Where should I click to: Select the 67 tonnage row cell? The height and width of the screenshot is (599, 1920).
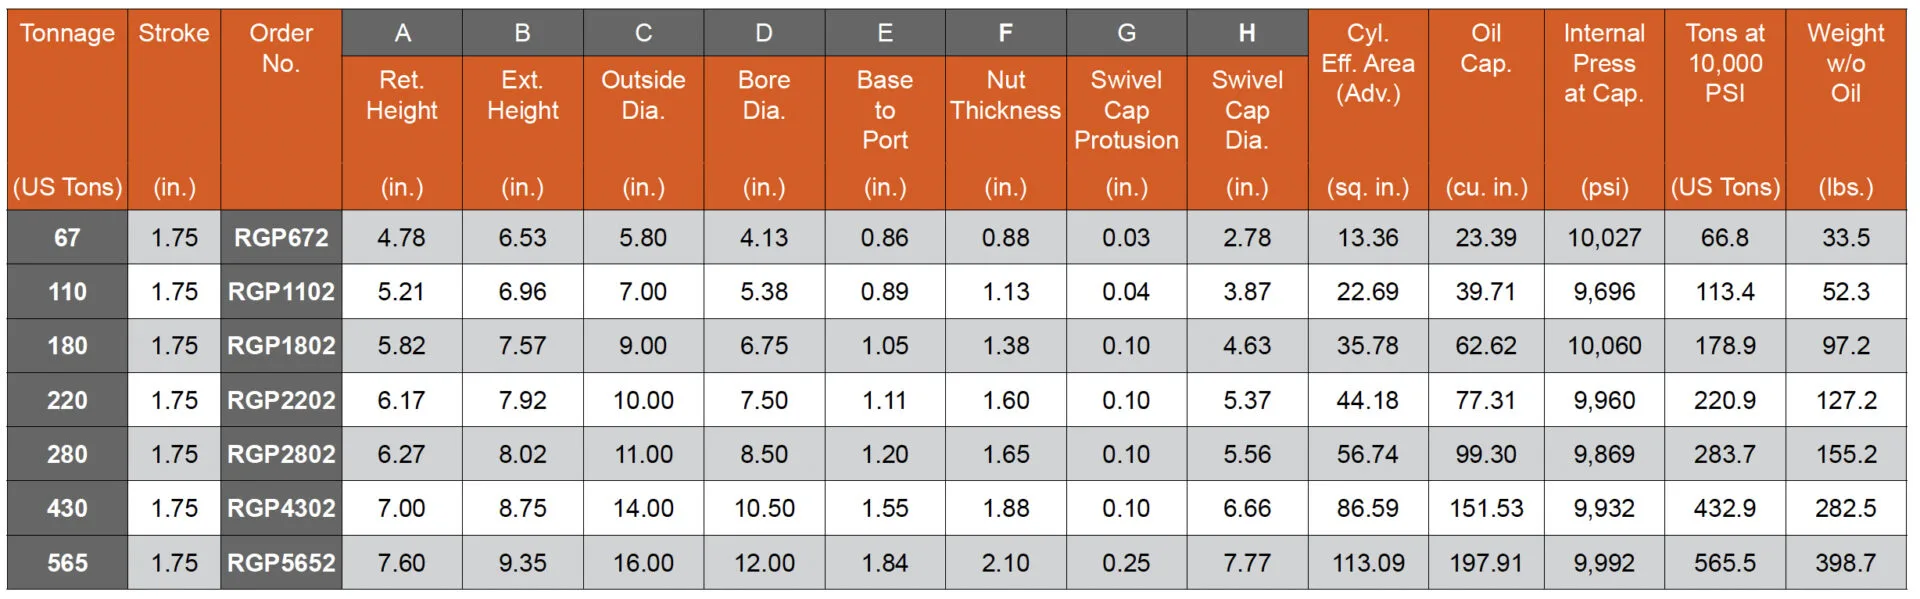[67, 238]
